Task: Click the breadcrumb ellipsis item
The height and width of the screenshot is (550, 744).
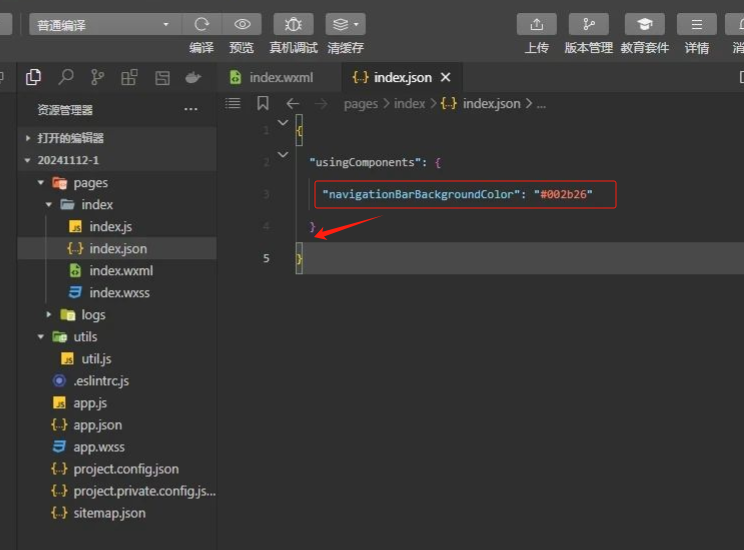Action: tap(541, 105)
